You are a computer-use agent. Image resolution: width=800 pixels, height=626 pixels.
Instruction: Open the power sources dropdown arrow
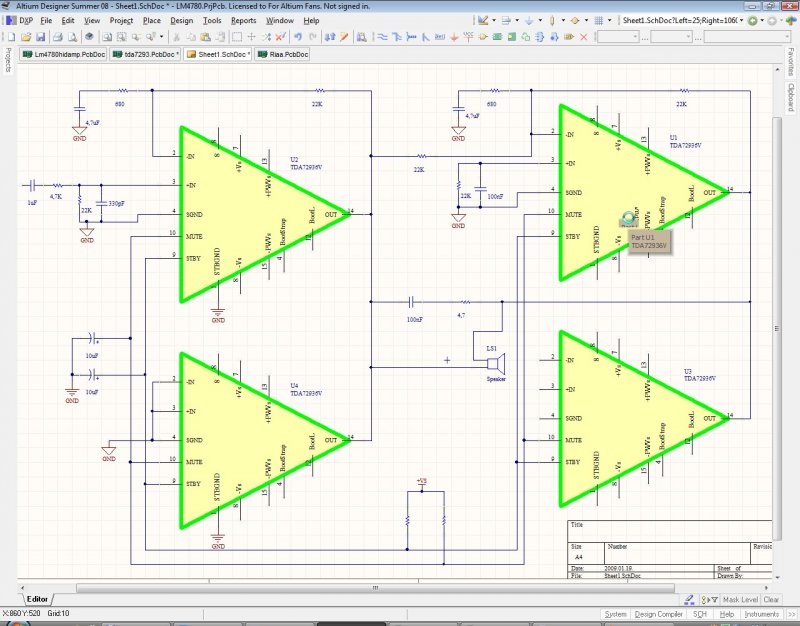click(x=540, y=20)
